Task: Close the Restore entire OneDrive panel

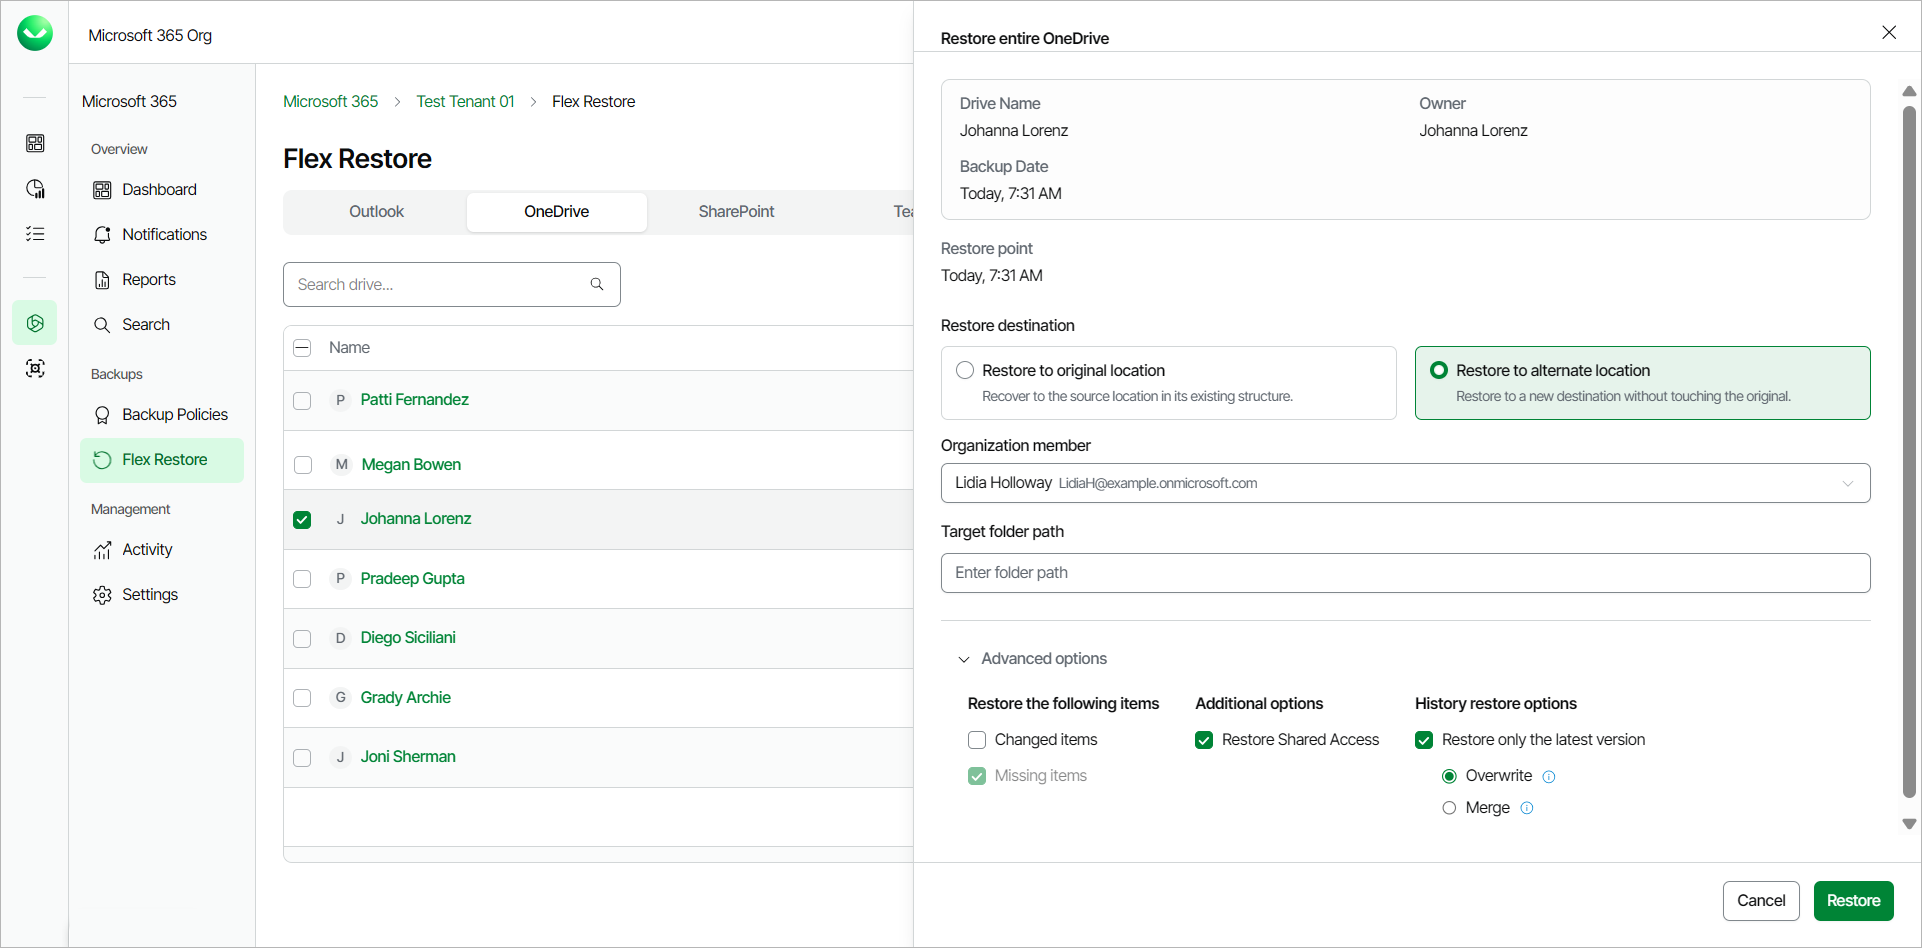Action: click(1889, 32)
